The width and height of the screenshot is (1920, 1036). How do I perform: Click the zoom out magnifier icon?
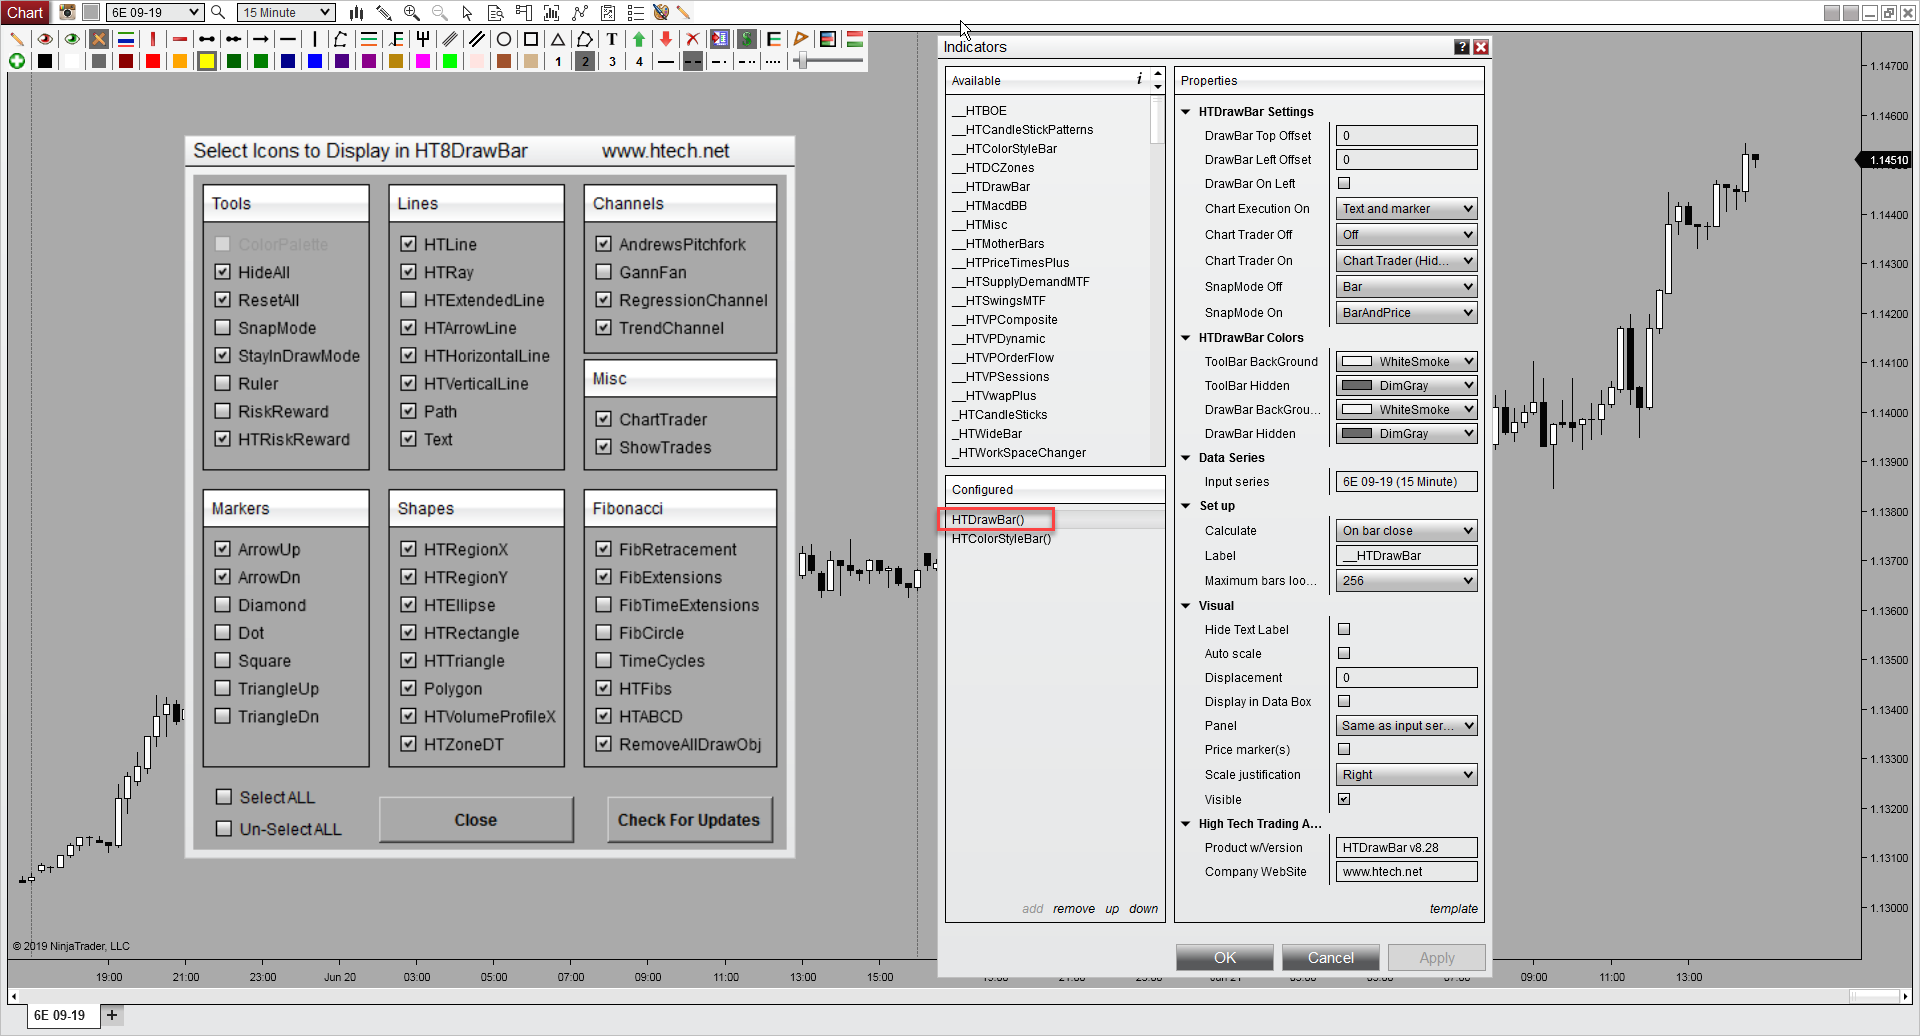point(439,13)
